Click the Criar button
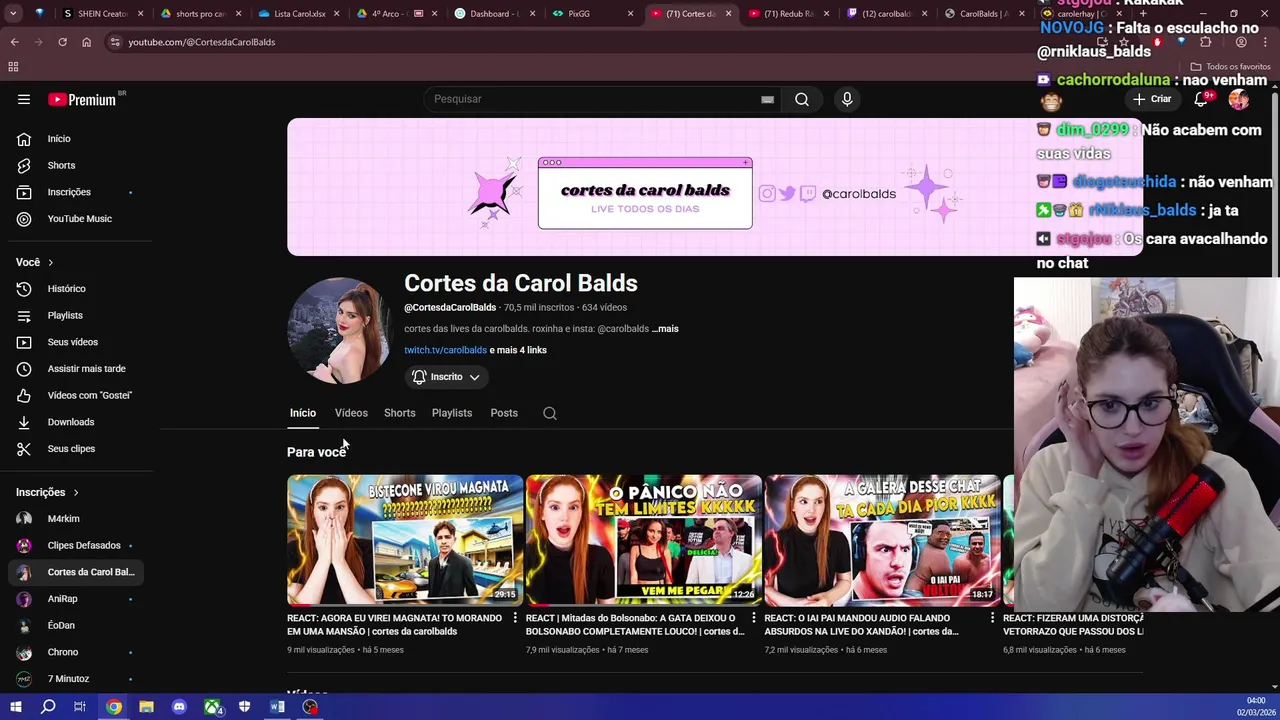 1152,99
